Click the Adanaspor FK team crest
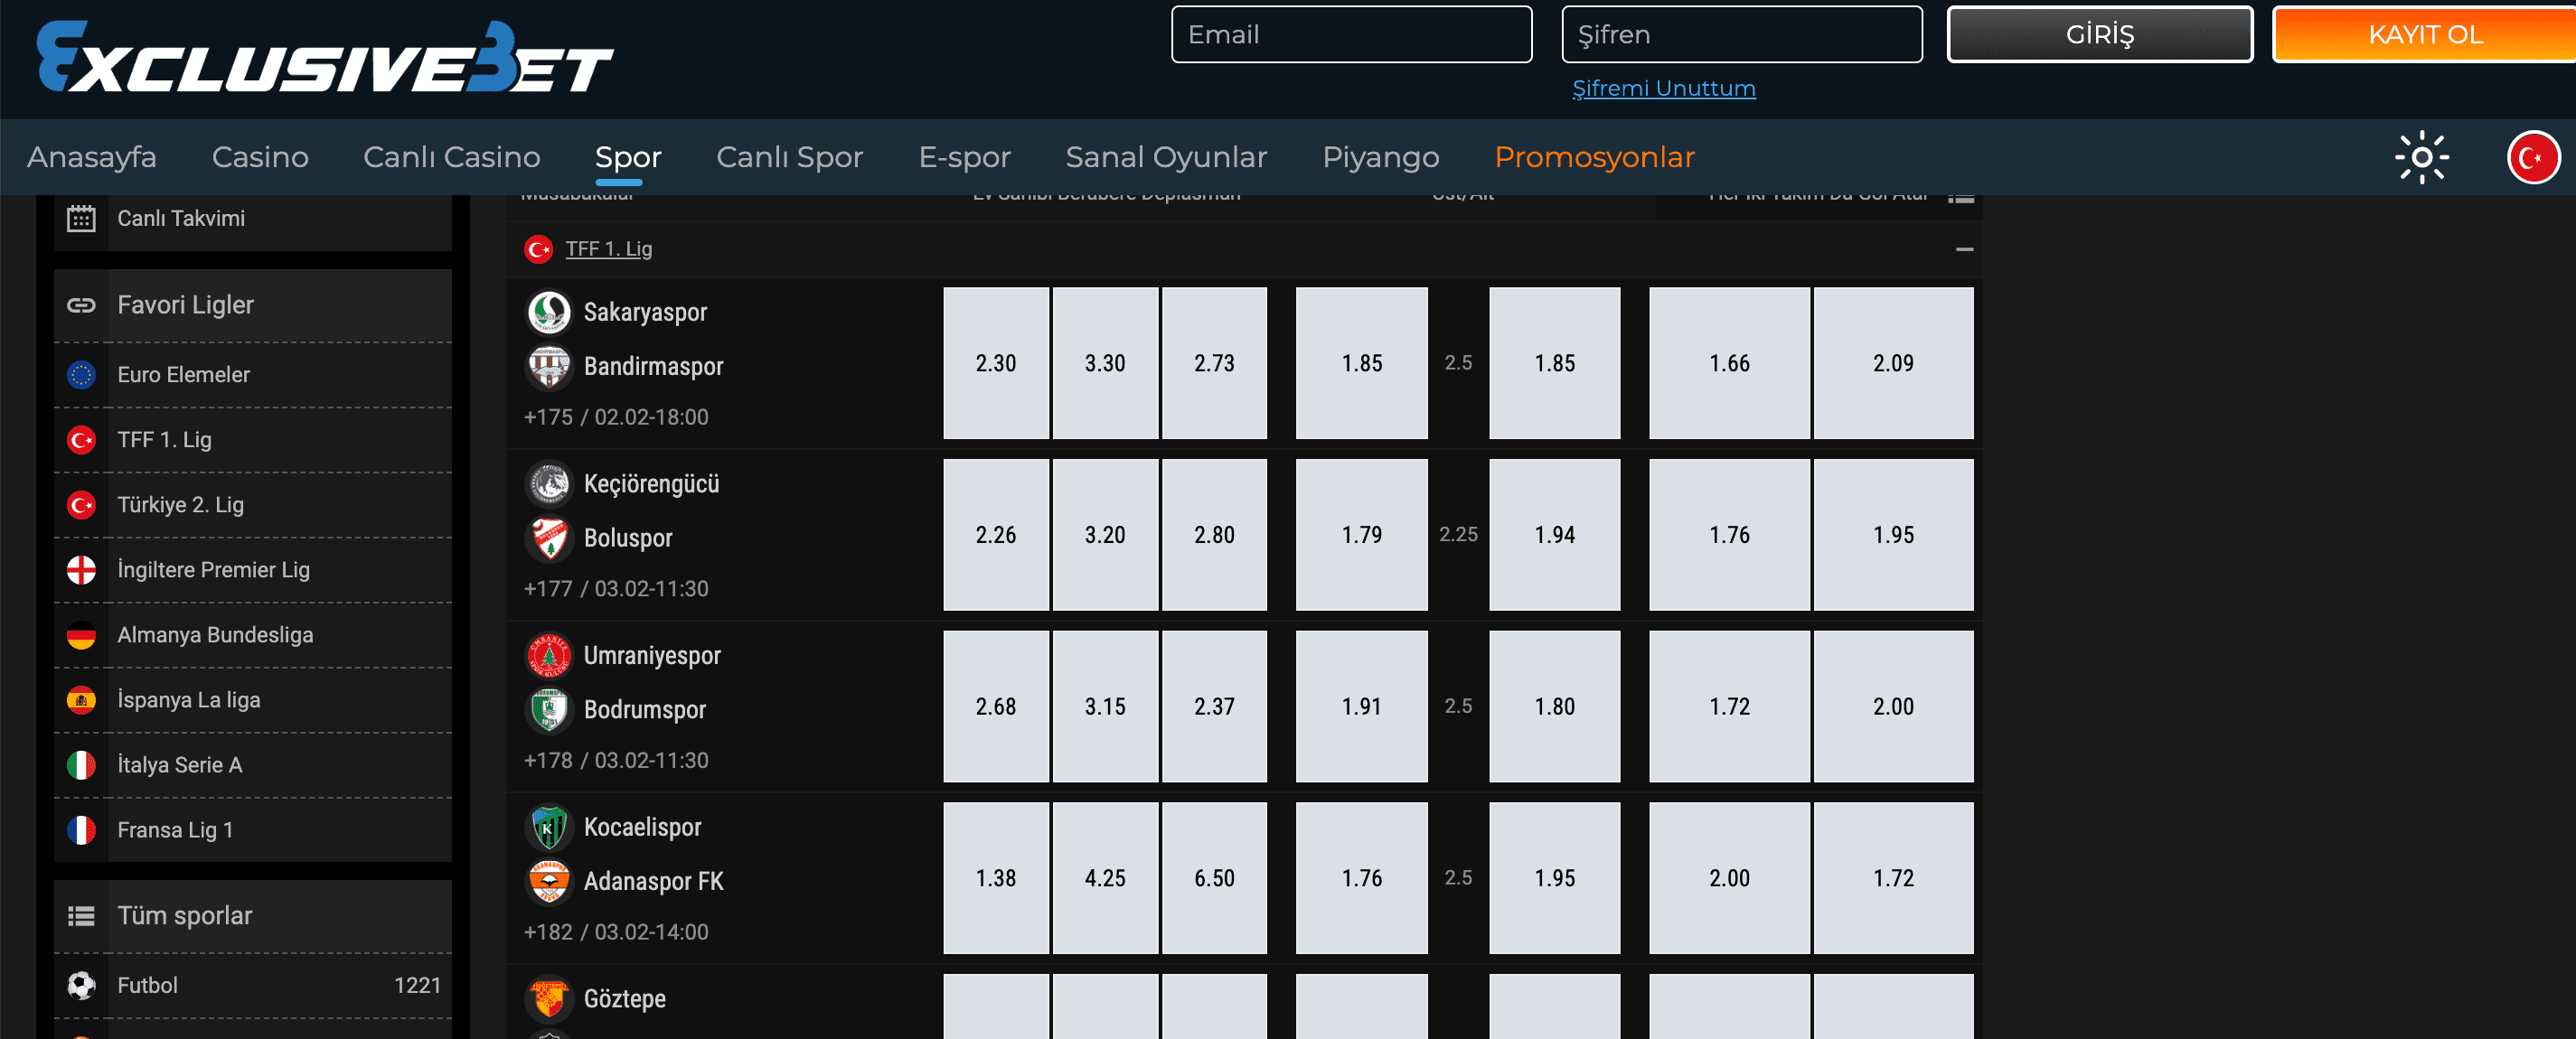Viewport: 2576px width, 1039px height. coord(548,882)
